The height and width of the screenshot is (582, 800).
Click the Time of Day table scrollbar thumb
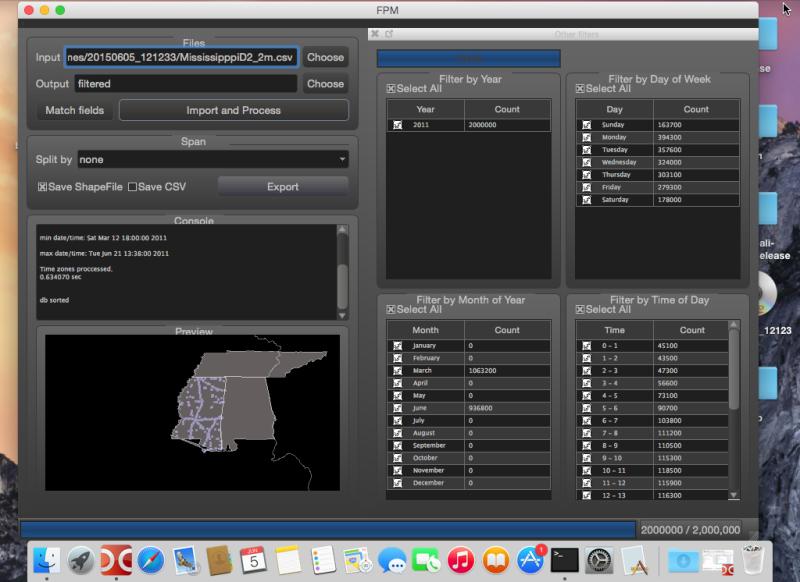[x=734, y=370]
